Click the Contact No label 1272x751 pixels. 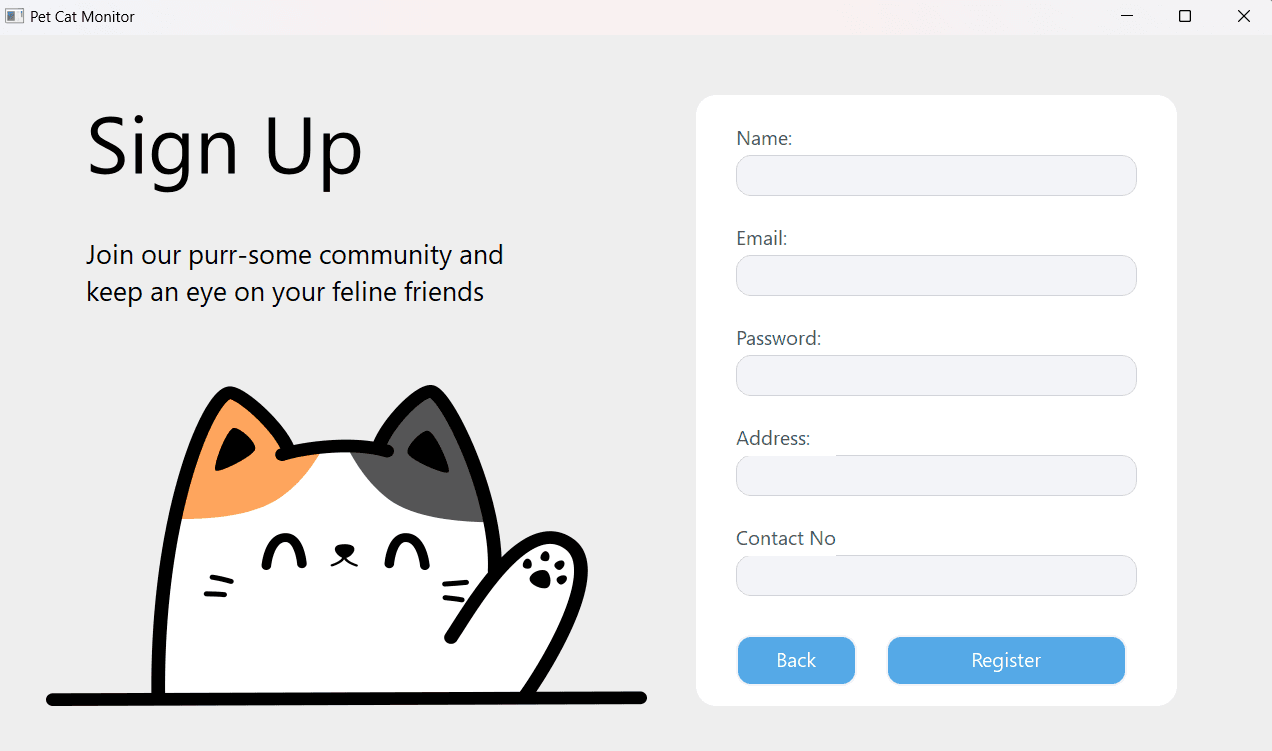[x=786, y=538]
